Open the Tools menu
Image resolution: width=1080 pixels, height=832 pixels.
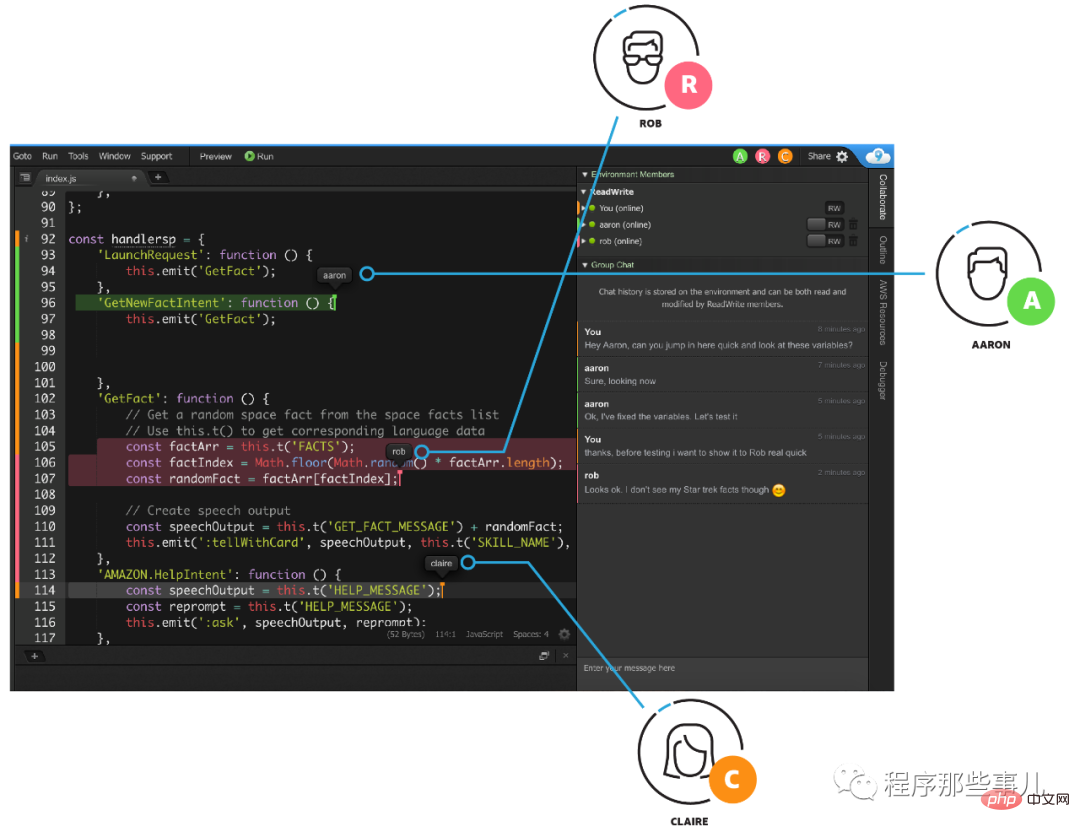point(78,156)
